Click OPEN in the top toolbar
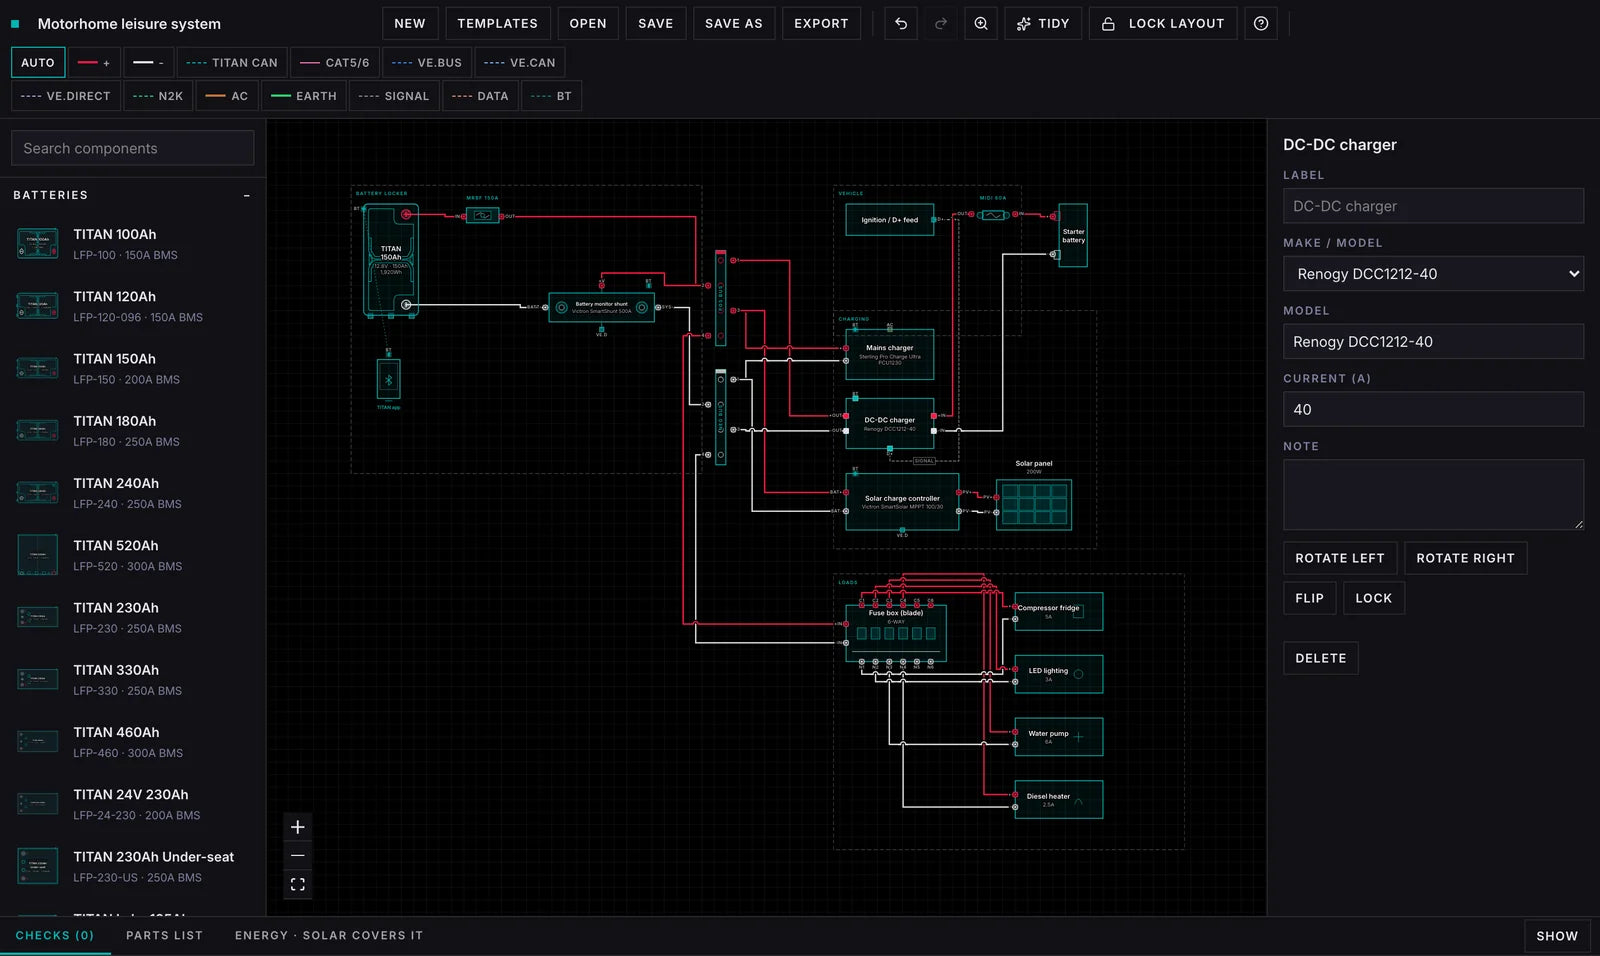Image resolution: width=1600 pixels, height=956 pixels. pos(588,23)
